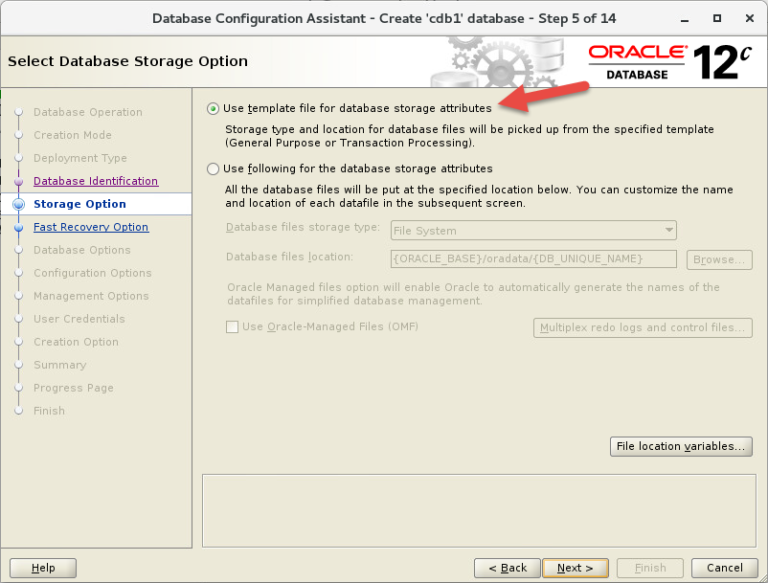Viewport: 768px width, 583px height.
Task: Click Database Operation step label
Action: pyautogui.click(x=88, y=112)
